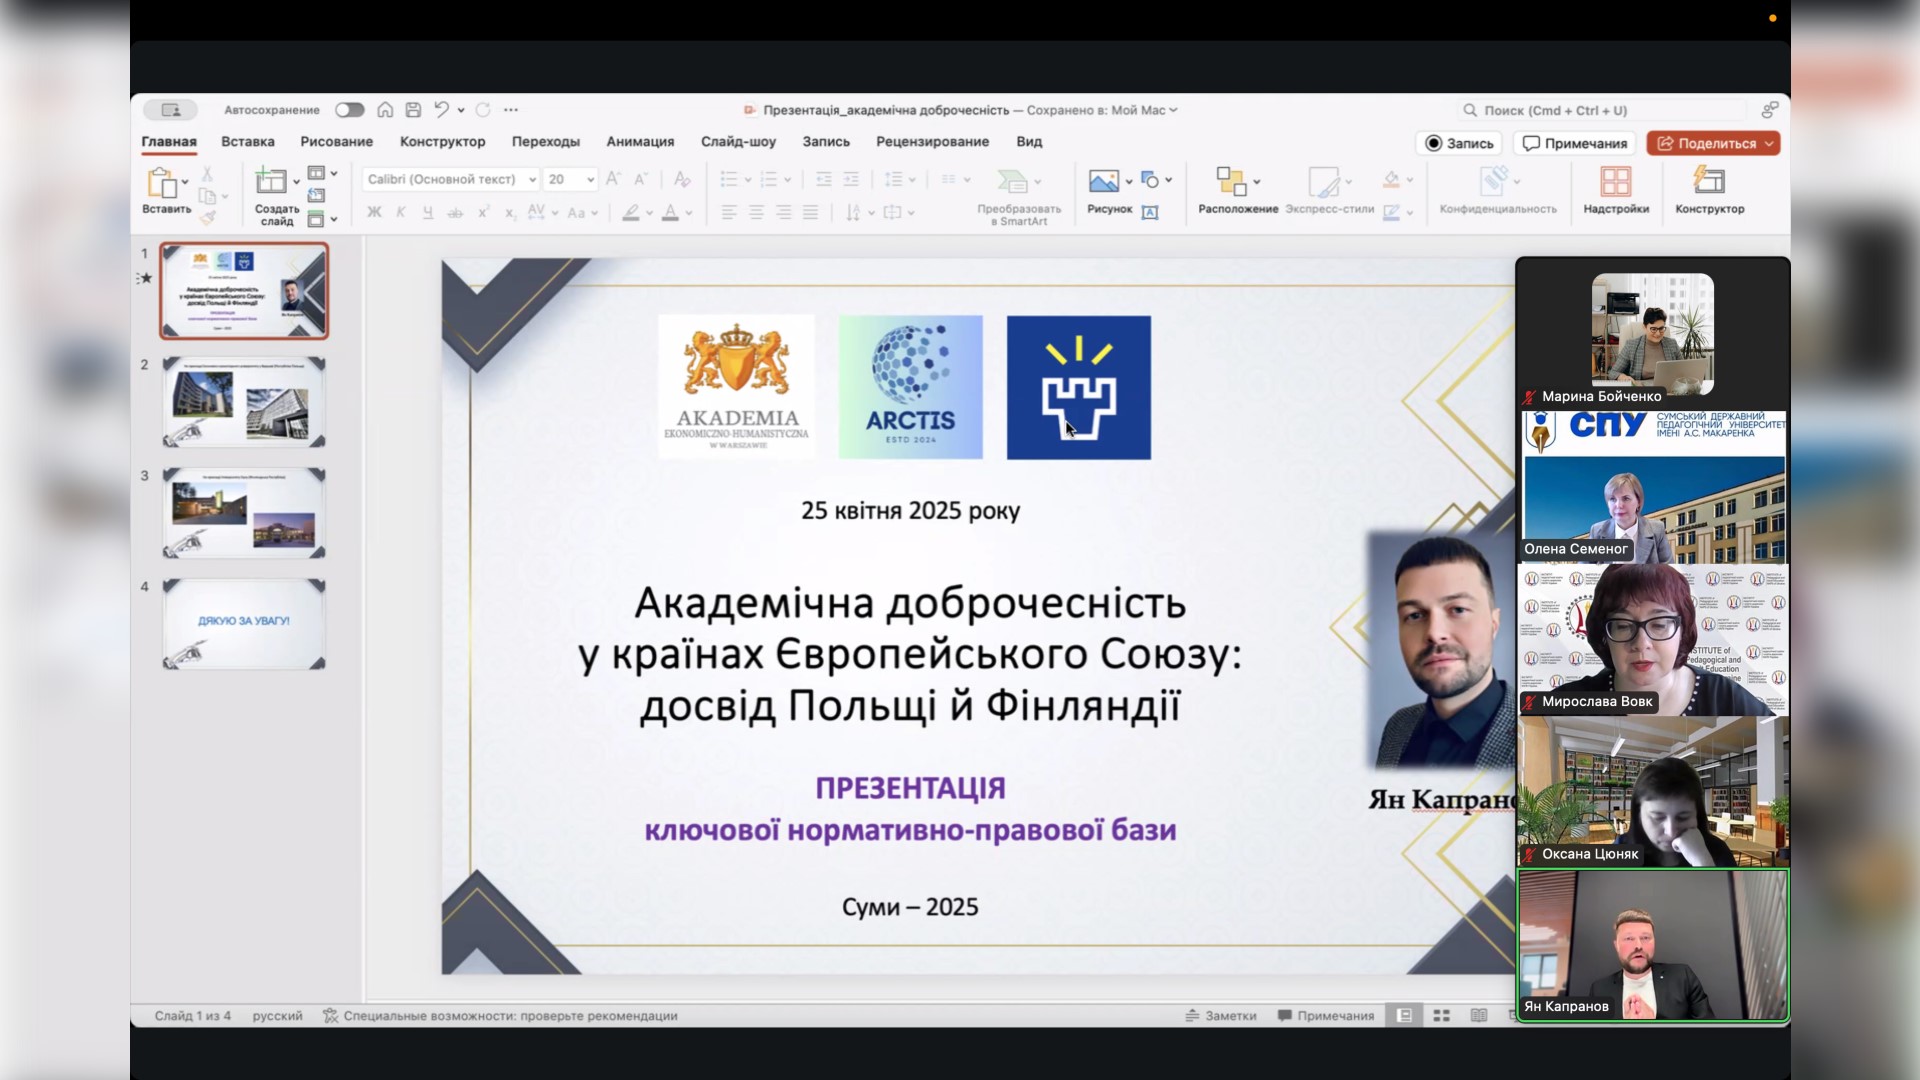The width and height of the screenshot is (1920, 1080).
Task: Click the Cut scissors icon
Action: (207, 174)
